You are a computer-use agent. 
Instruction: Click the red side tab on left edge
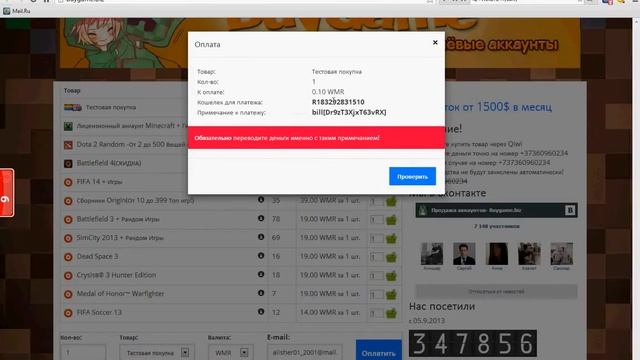click(7, 193)
